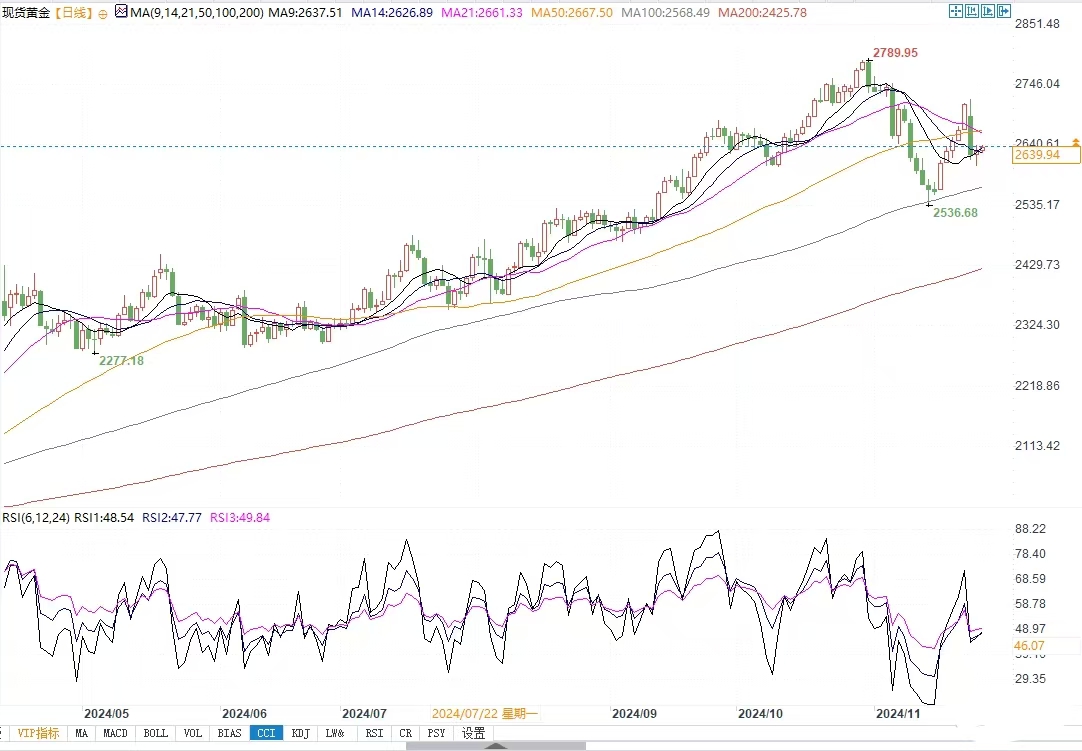Viewport: 1082px width, 751px height.
Task: Click the RSI2:47.77 value
Action: 172,517
